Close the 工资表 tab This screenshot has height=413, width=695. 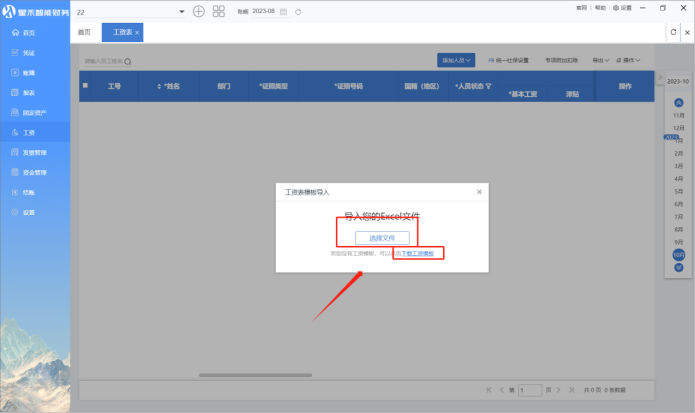pyautogui.click(x=137, y=33)
